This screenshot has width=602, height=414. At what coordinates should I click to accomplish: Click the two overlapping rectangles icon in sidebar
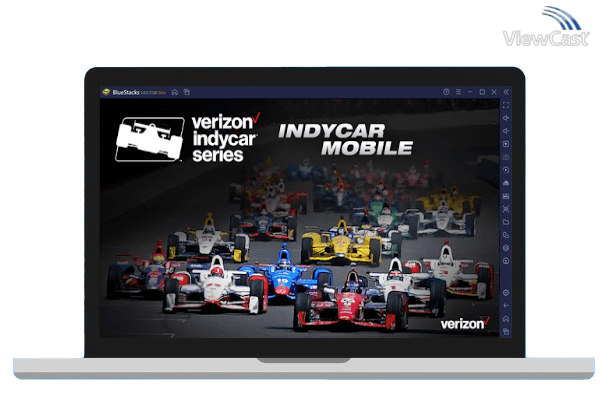506,235
